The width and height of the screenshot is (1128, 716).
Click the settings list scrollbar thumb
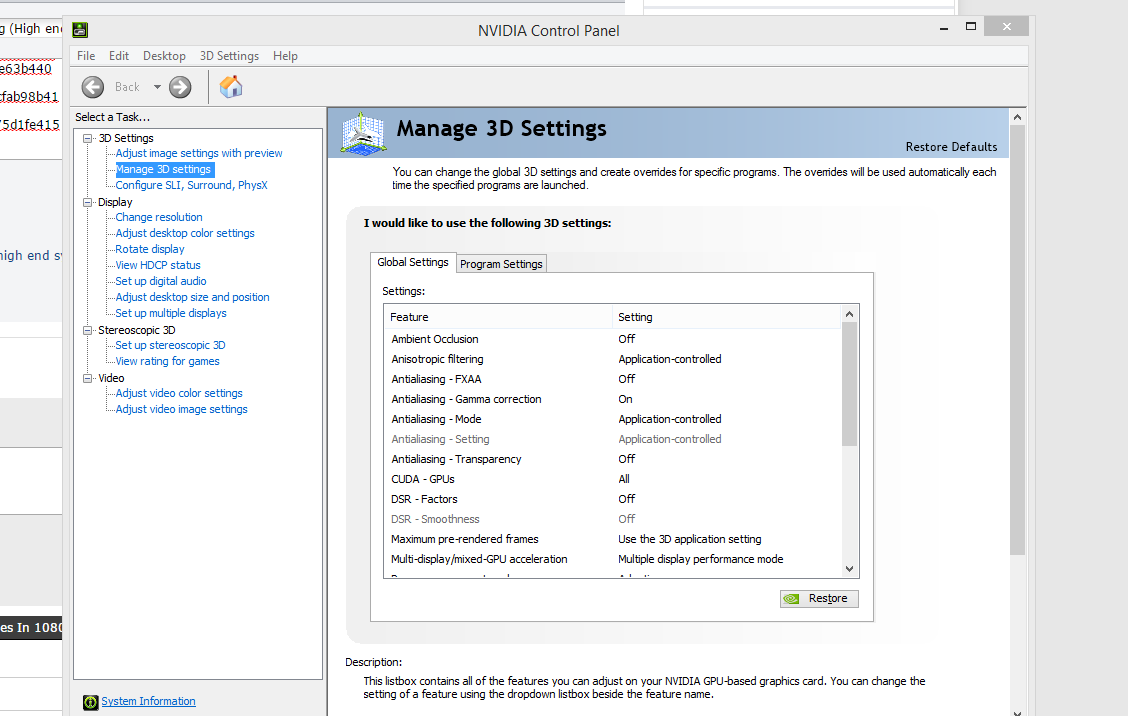click(x=850, y=384)
